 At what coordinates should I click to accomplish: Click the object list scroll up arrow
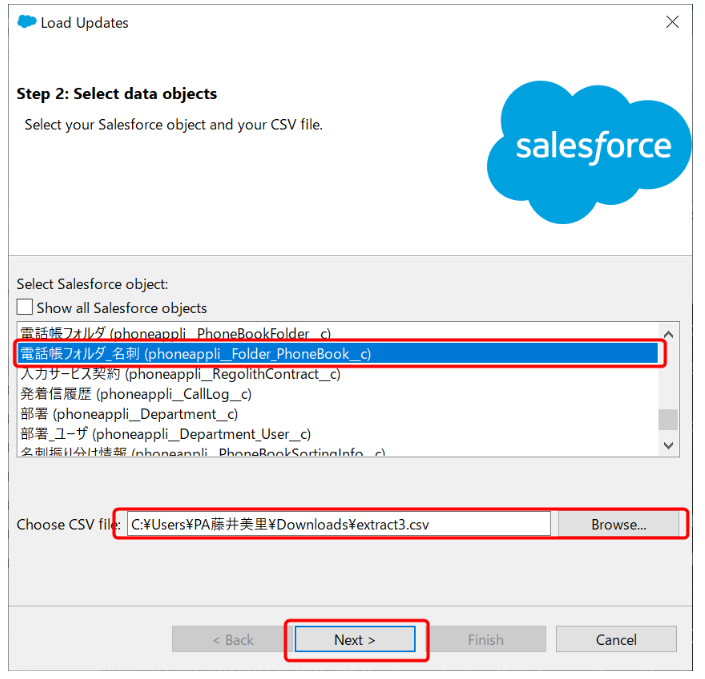(x=669, y=335)
